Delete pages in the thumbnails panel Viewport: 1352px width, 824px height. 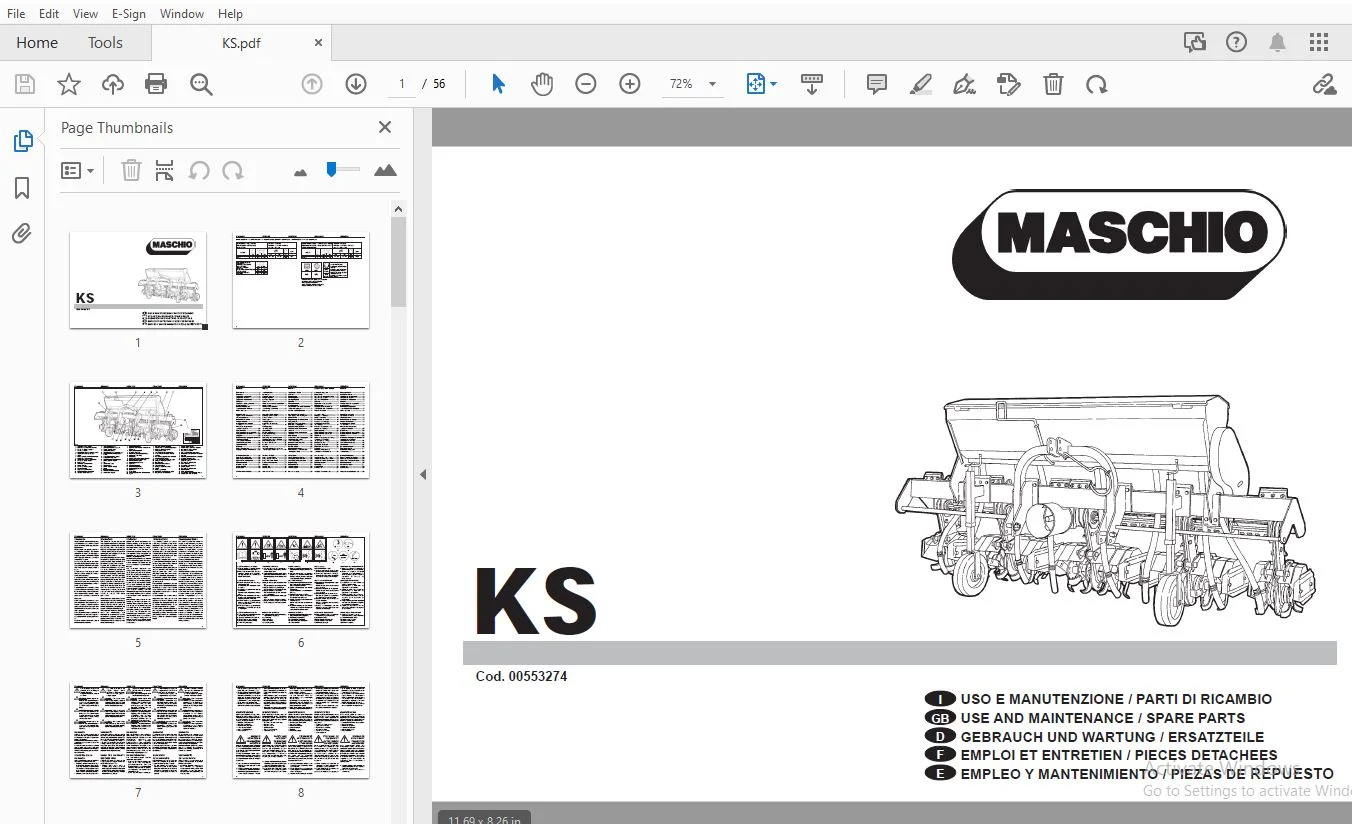coord(131,171)
